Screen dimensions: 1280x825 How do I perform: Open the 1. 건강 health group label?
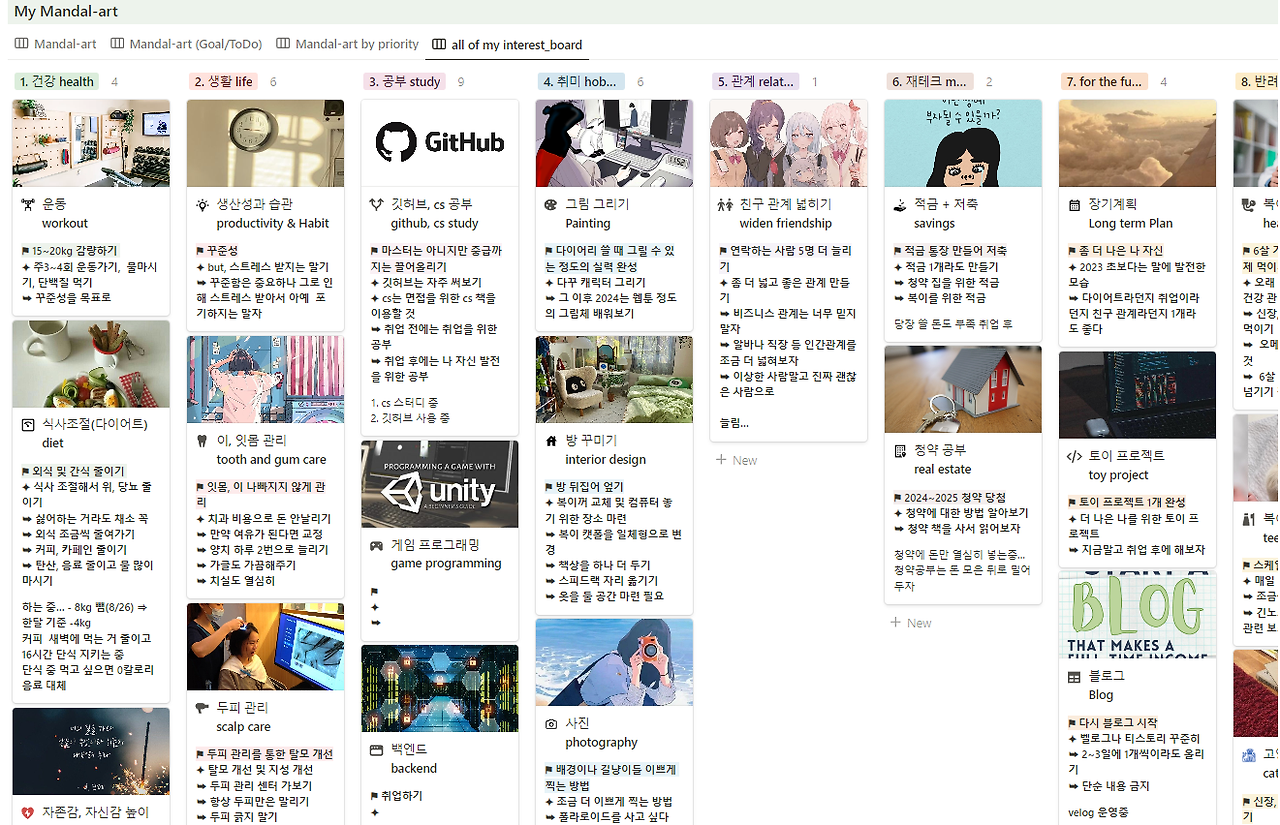pyautogui.click(x=56, y=82)
